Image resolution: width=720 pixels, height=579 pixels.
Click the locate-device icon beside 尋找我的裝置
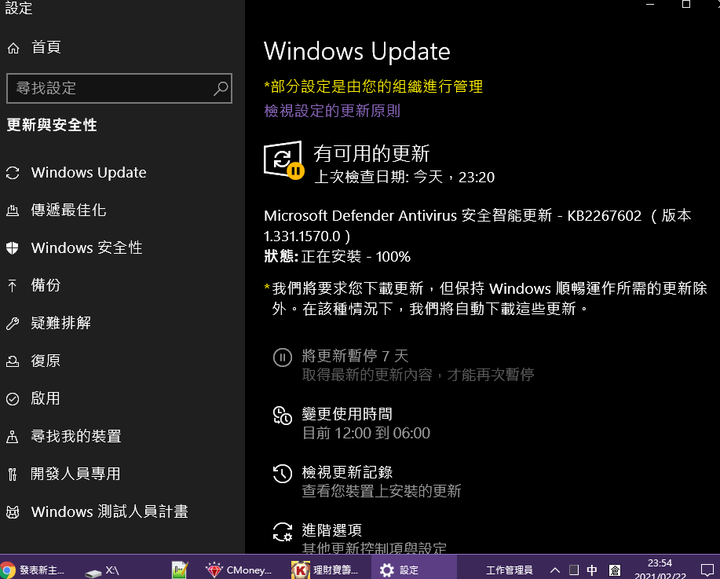tap(13, 437)
